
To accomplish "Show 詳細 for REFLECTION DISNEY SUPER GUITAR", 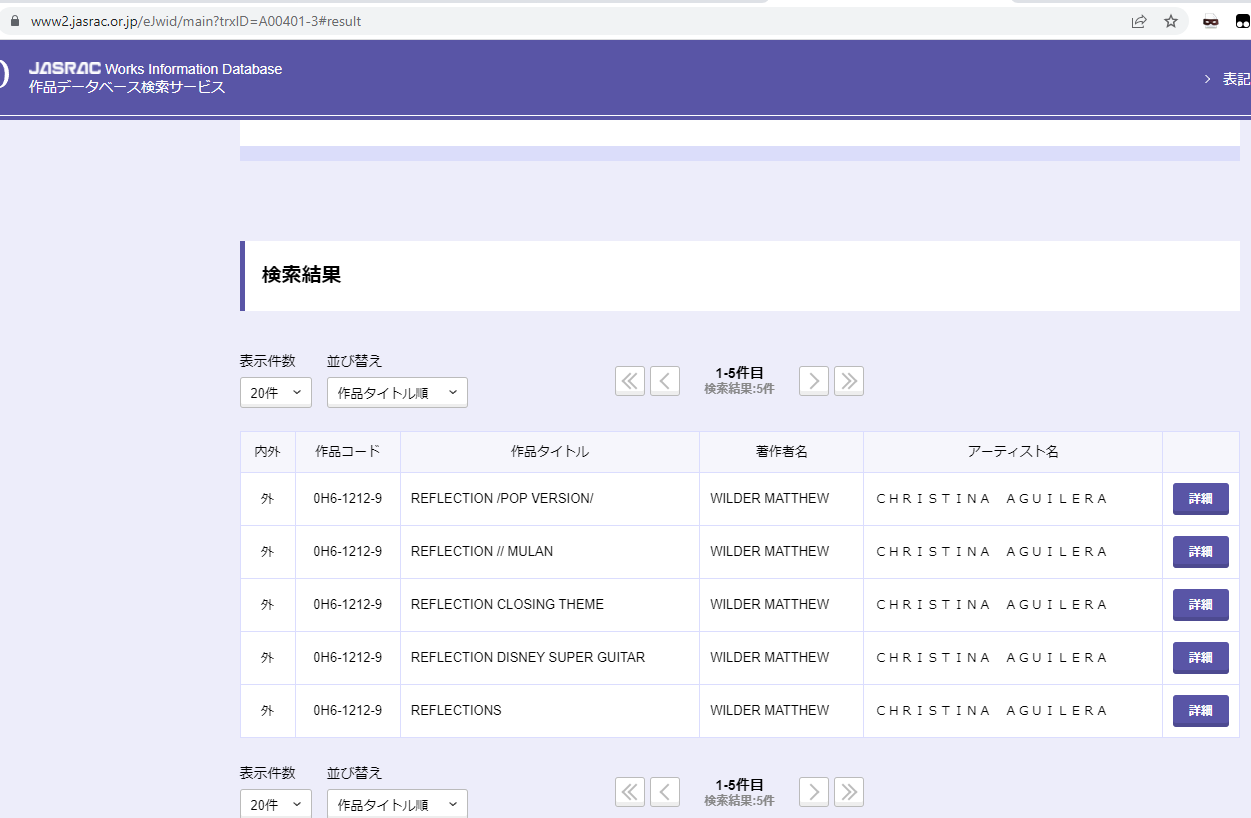I will coord(1200,658).
